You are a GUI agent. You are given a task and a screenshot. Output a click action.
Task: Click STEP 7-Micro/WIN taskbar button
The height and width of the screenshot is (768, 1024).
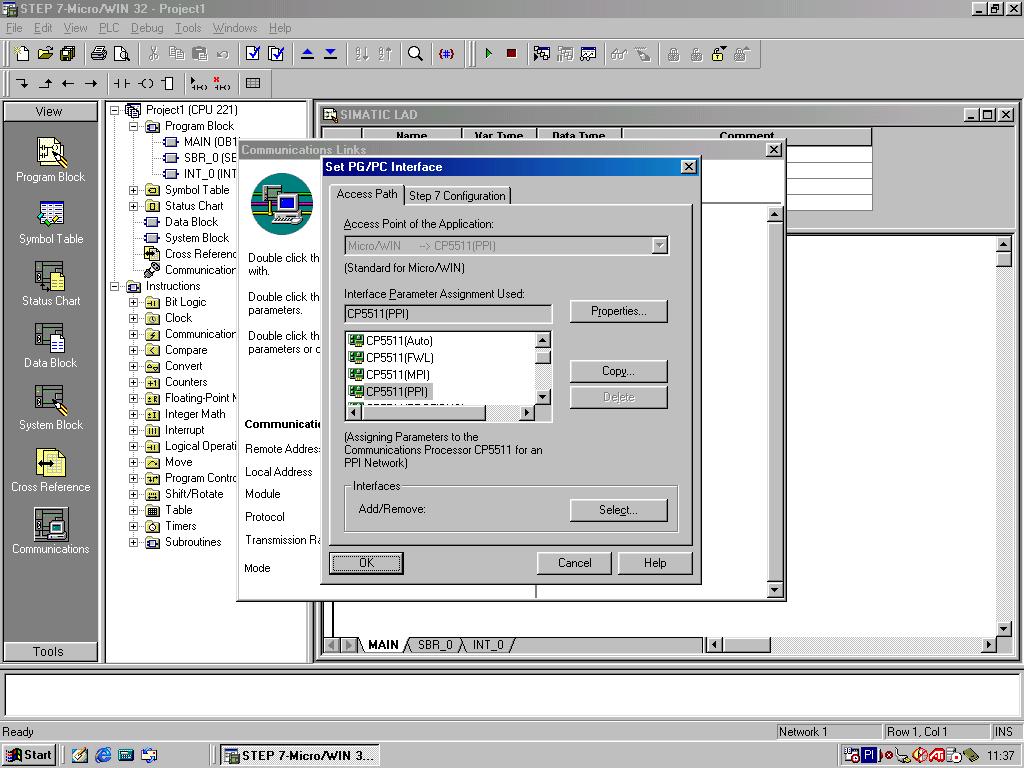[x=299, y=756]
